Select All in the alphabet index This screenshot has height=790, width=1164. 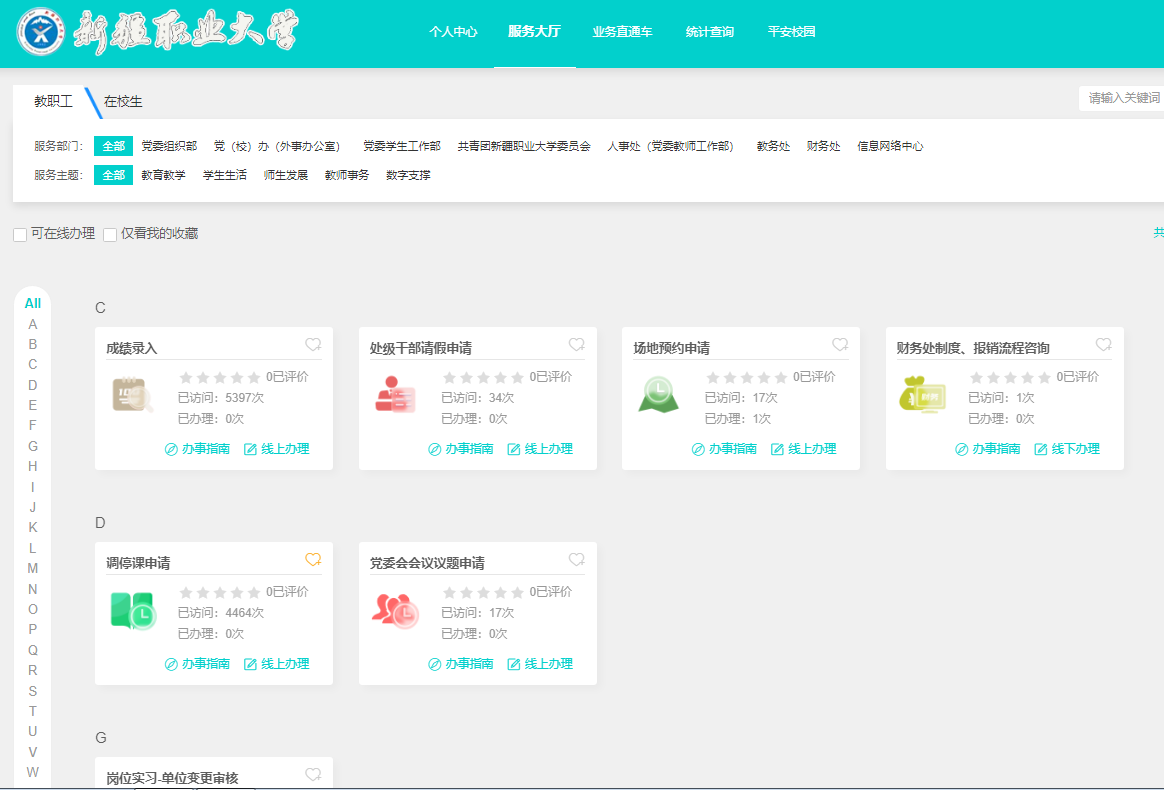point(33,303)
